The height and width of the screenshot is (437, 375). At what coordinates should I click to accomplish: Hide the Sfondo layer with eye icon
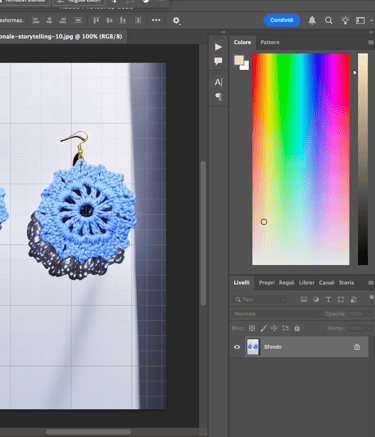(x=237, y=347)
